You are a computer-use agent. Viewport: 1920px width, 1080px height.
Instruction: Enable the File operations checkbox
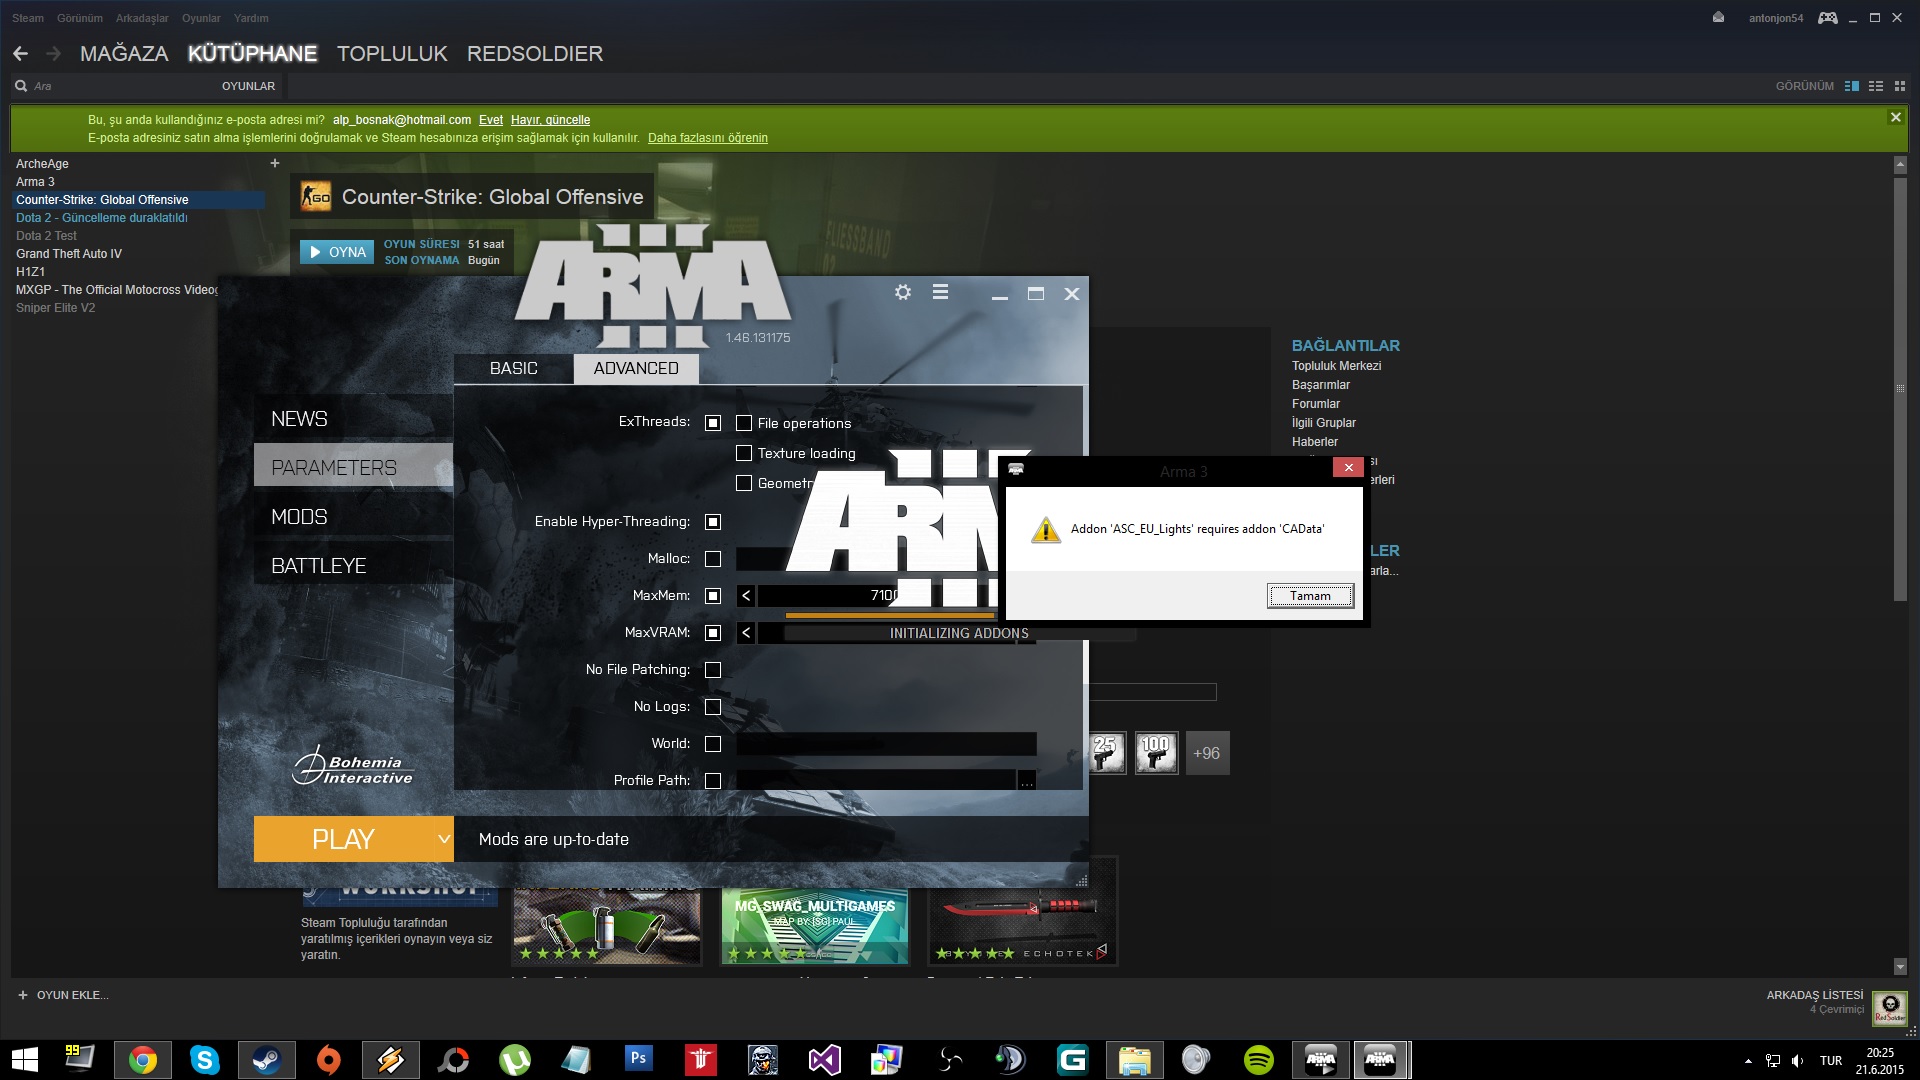744,423
